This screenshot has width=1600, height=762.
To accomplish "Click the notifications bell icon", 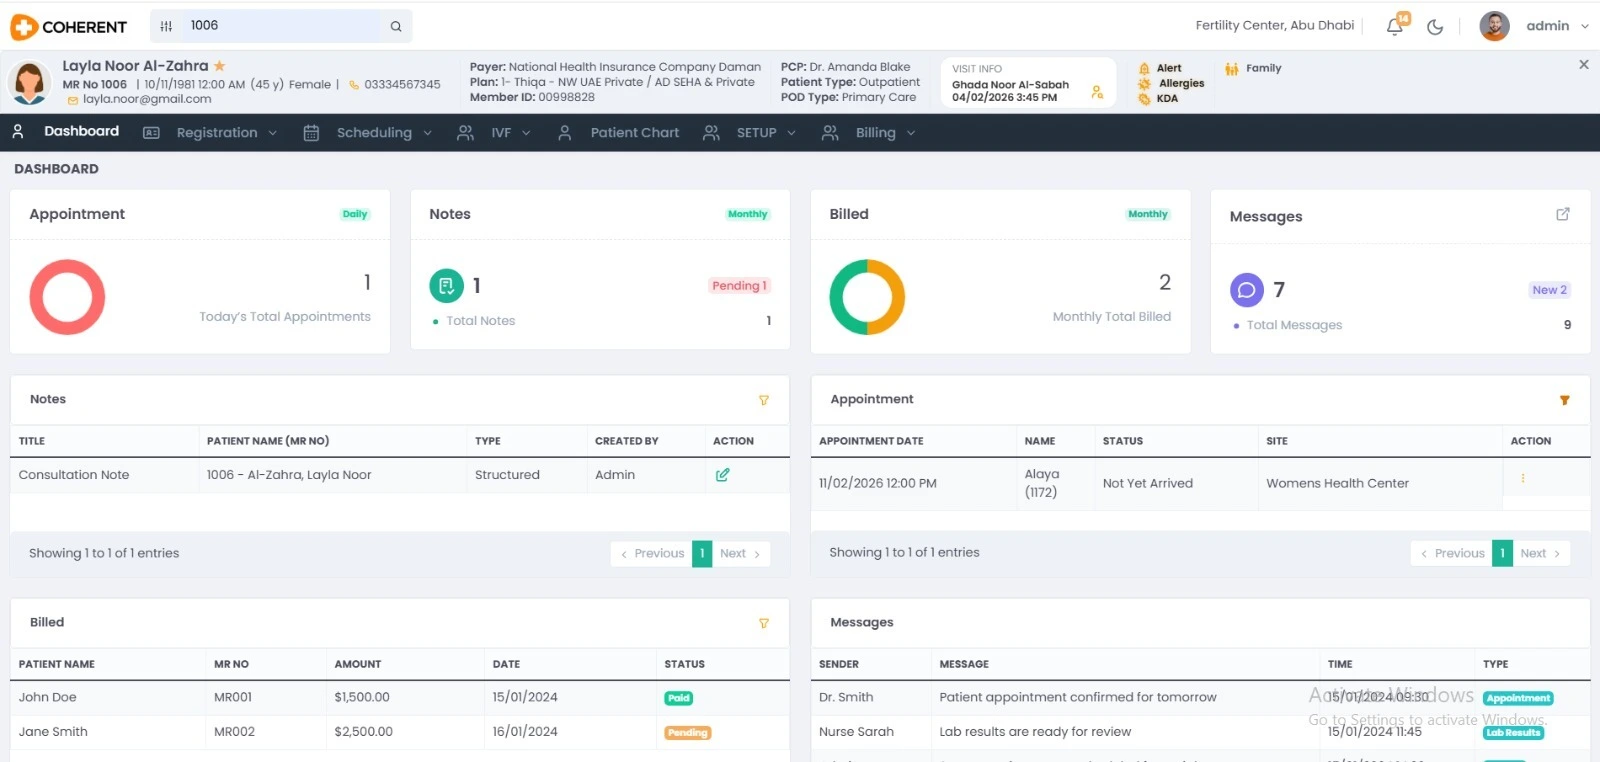I will (1394, 27).
